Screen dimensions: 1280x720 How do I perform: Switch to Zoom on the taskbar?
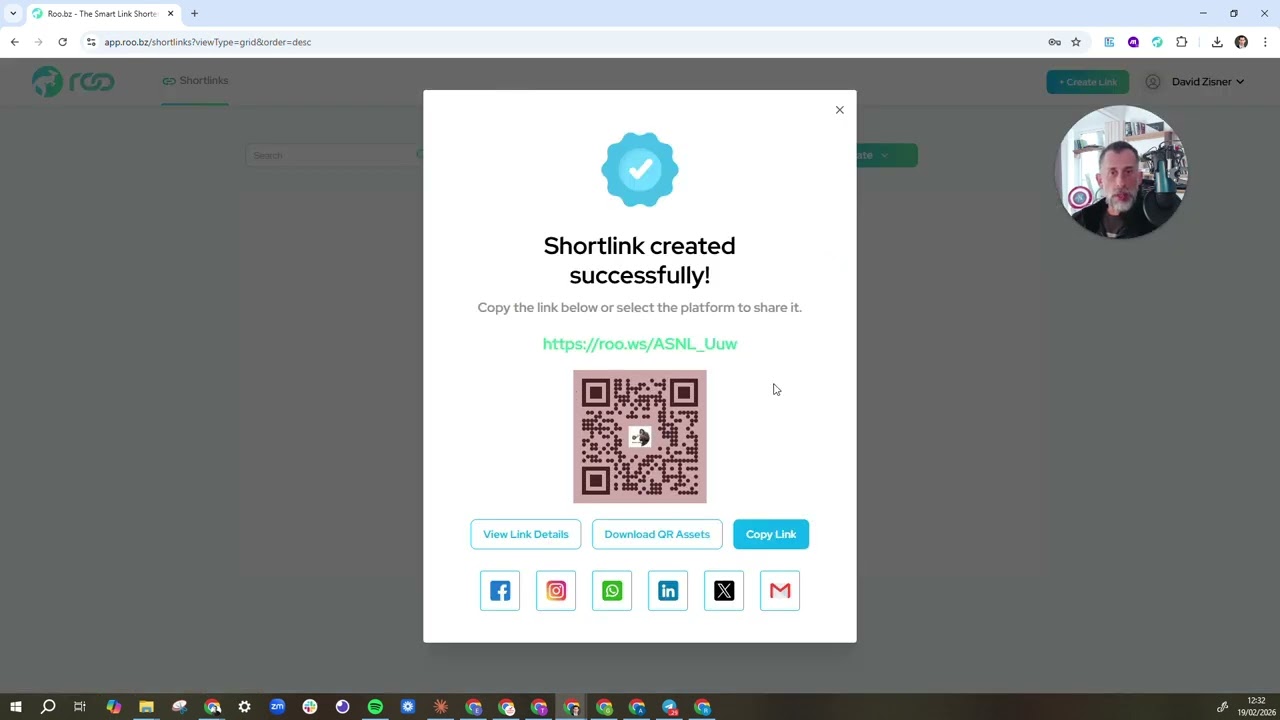click(277, 707)
